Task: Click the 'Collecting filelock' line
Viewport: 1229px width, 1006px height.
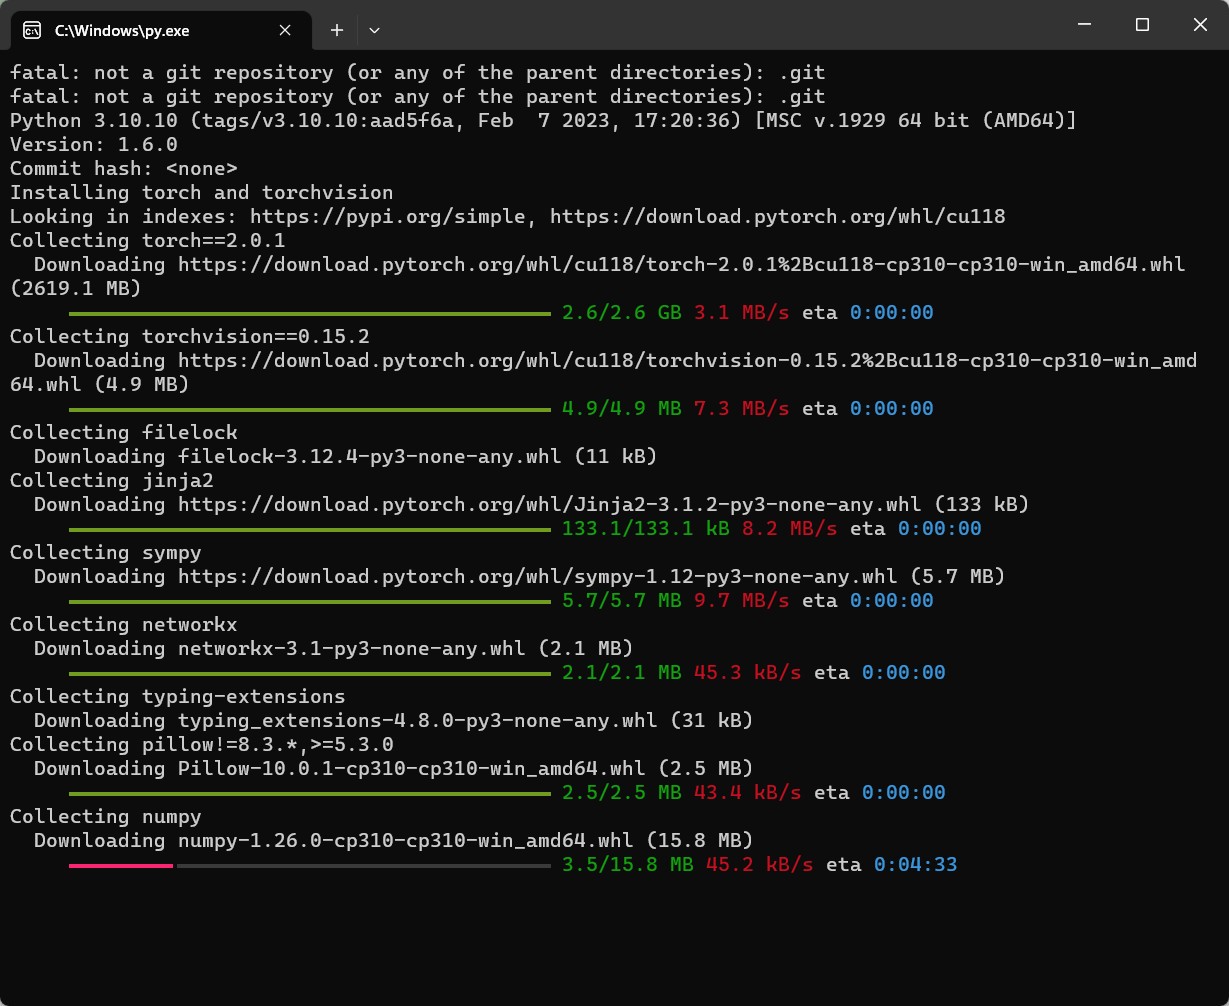Action: [x=124, y=433]
